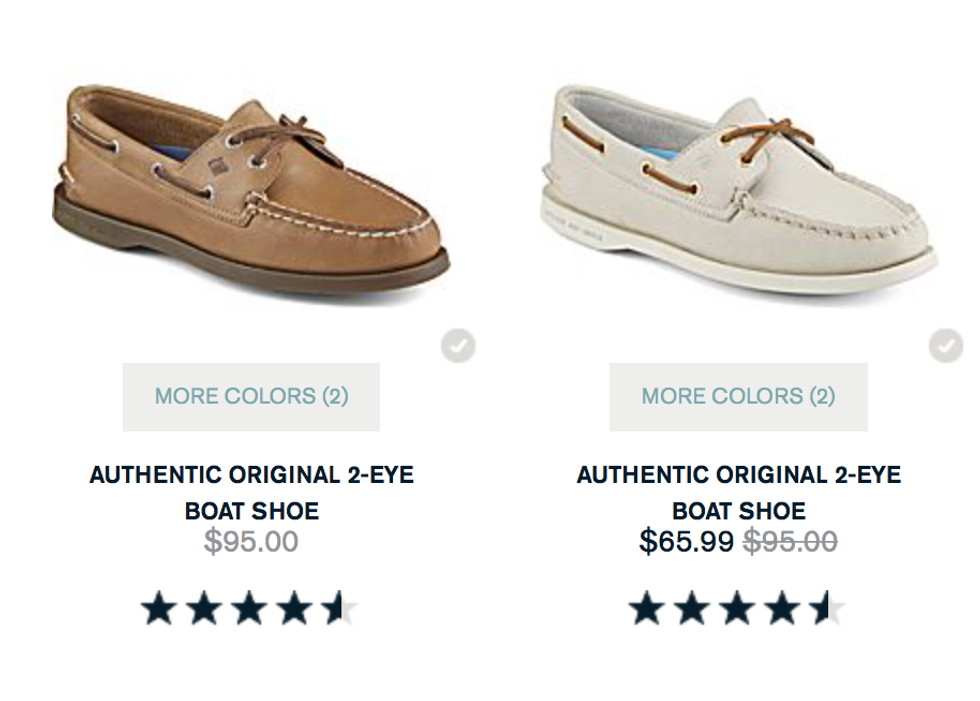
Task: Open the Authentic Original 2-Eye title priced $95.00
Action: pos(251,492)
